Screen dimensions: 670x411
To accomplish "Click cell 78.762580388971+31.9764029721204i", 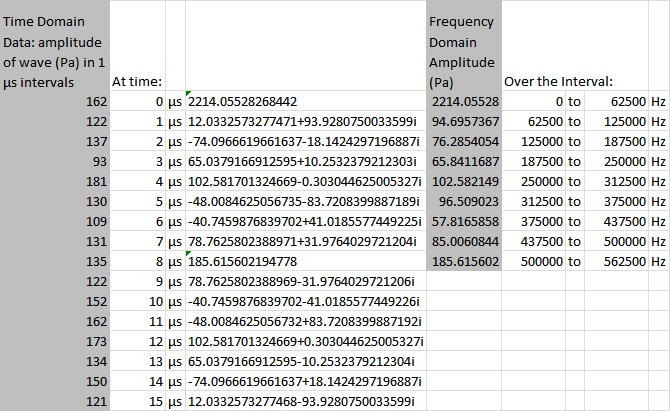I will click(x=306, y=241).
